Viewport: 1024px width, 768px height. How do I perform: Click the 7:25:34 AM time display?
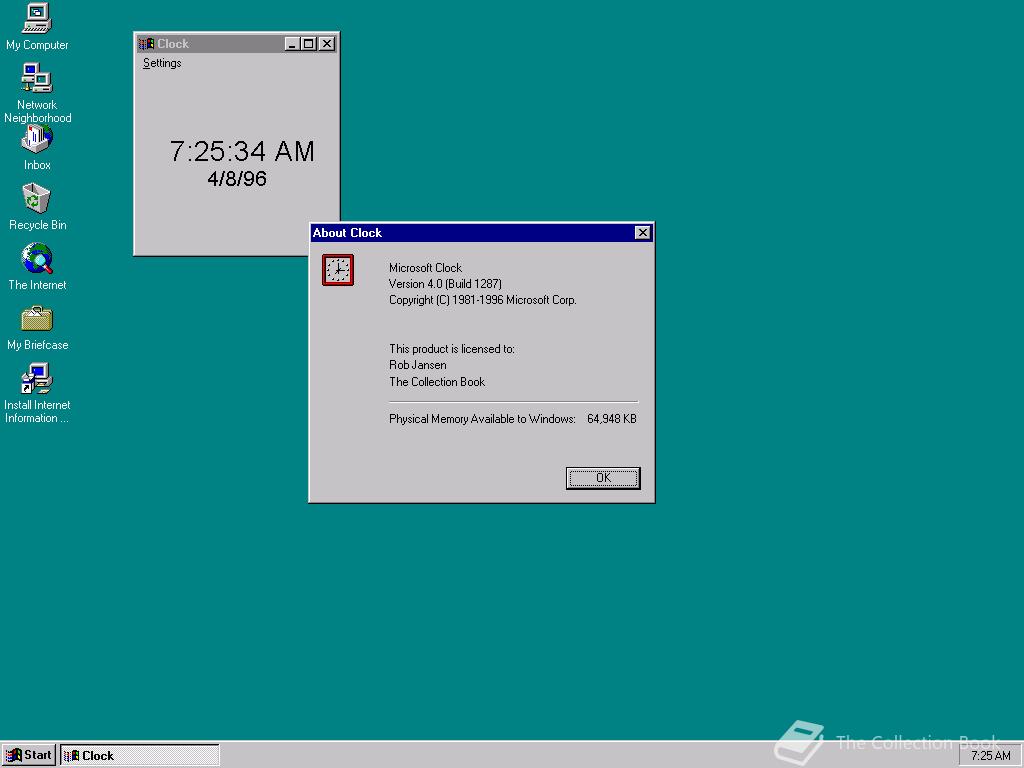pyautogui.click(x=242, y=152)
